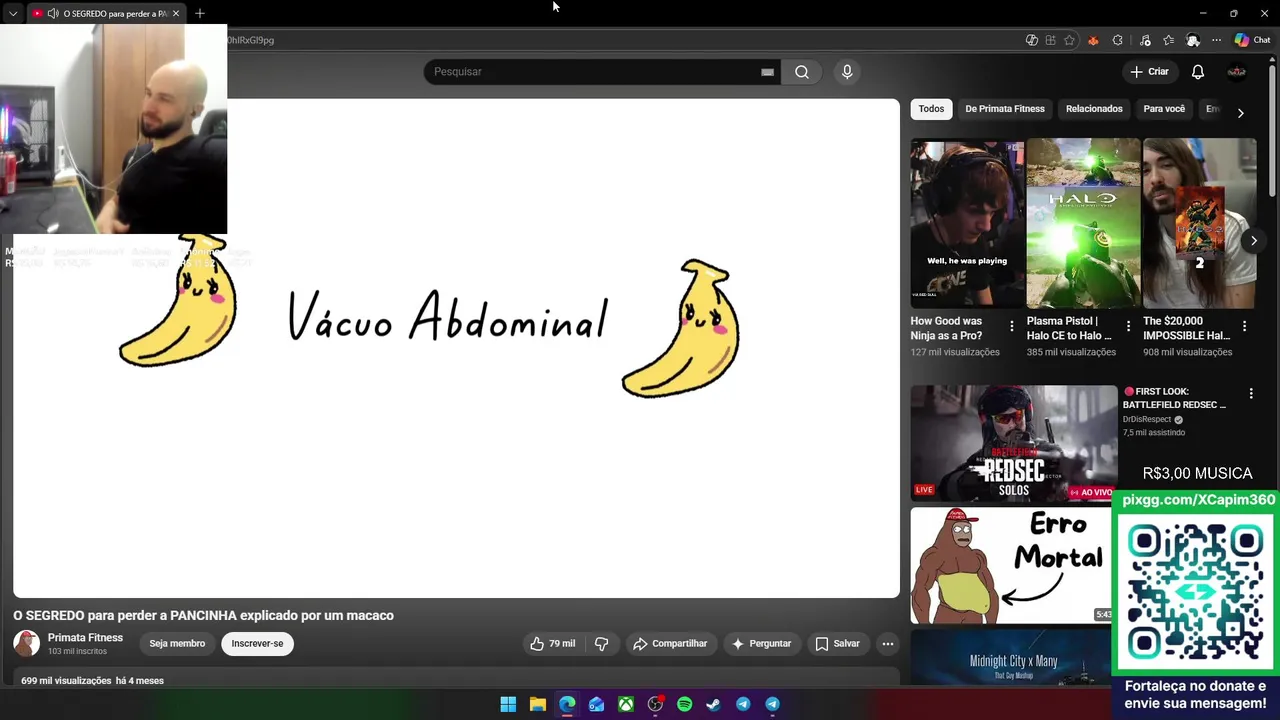Open more actions ellipsis below video

888,644
